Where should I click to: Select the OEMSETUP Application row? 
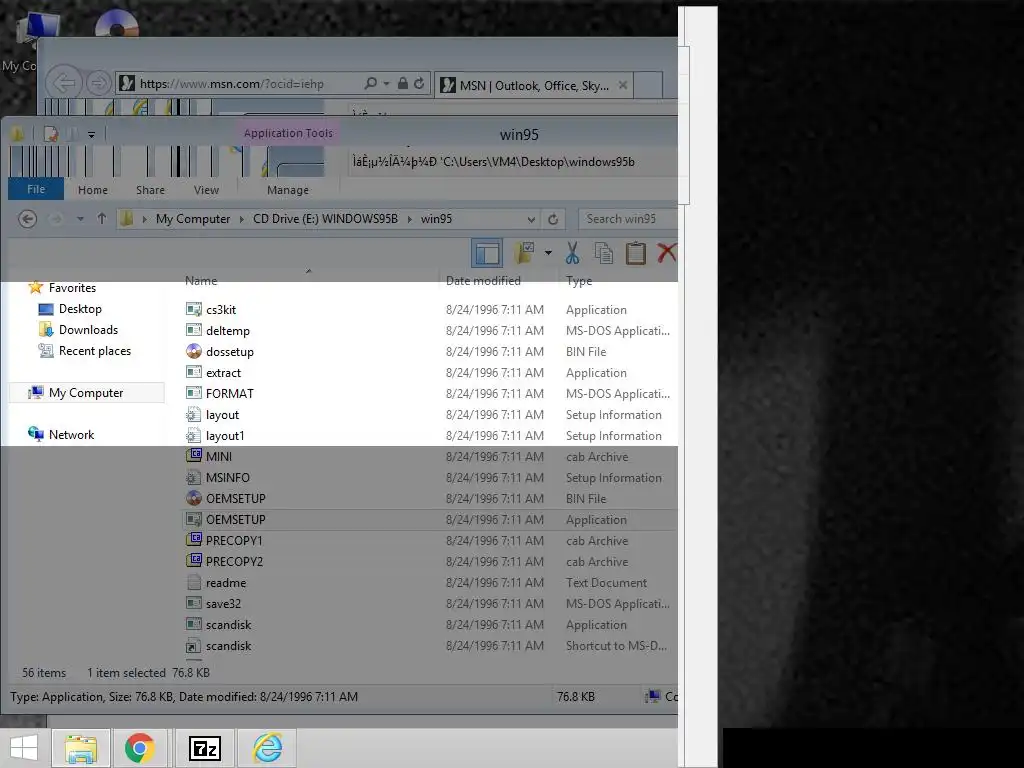pos(430,520)
